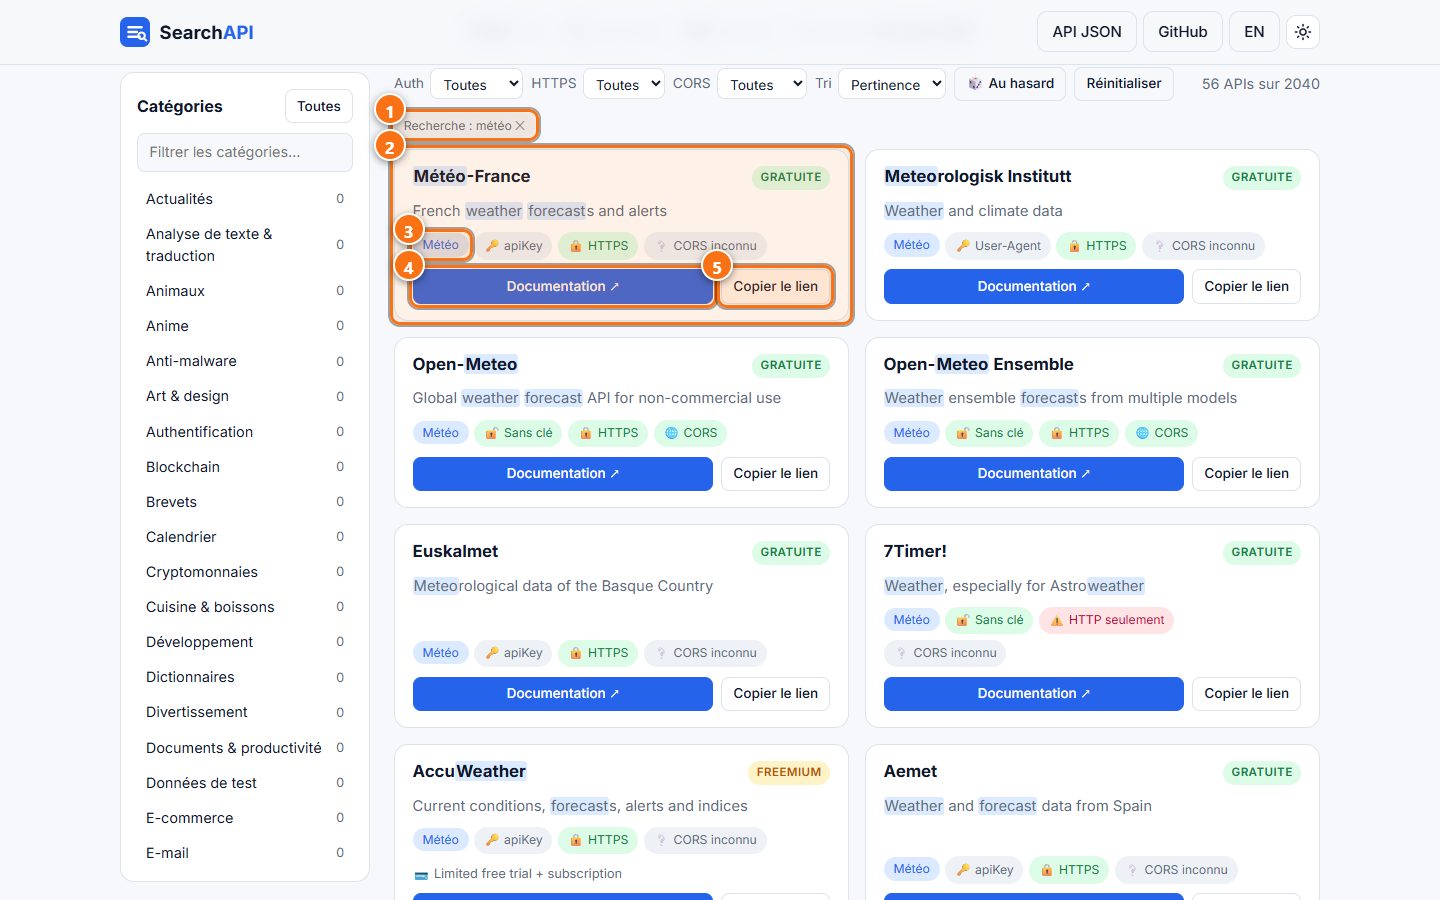Select the E-commerce category

[245, 818]
